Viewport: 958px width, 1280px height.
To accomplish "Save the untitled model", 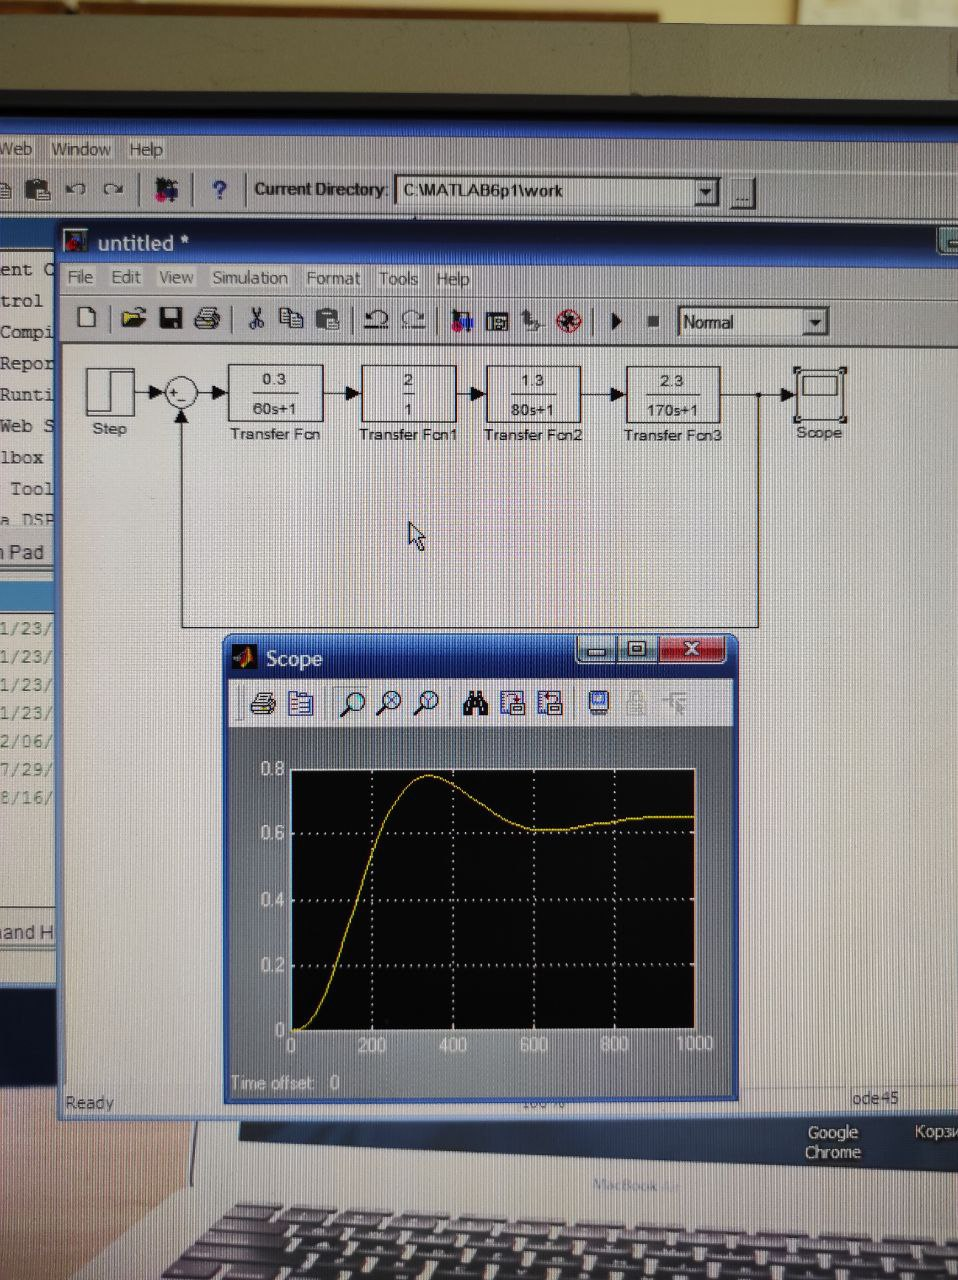I will 171,318.
